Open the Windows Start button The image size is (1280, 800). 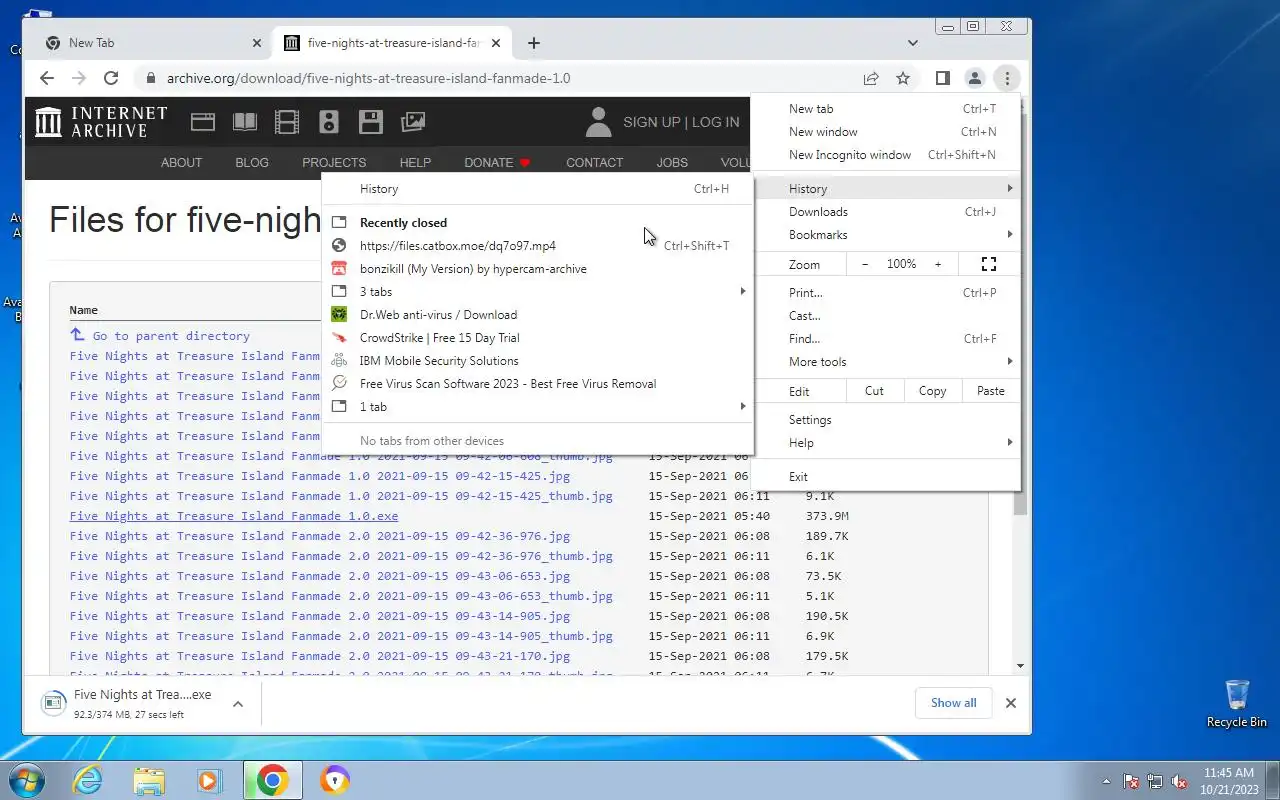tap(27, 780)
